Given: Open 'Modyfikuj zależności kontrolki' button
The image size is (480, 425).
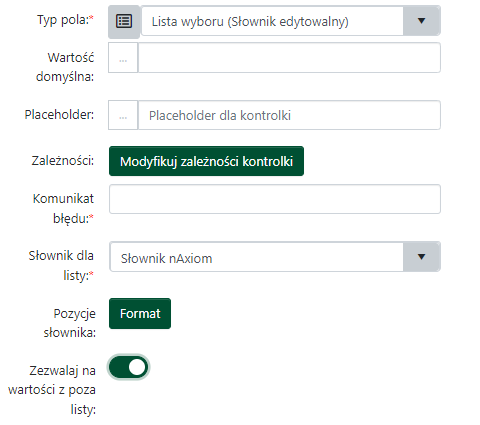Looking at the screenshot, I should [206, 161].
